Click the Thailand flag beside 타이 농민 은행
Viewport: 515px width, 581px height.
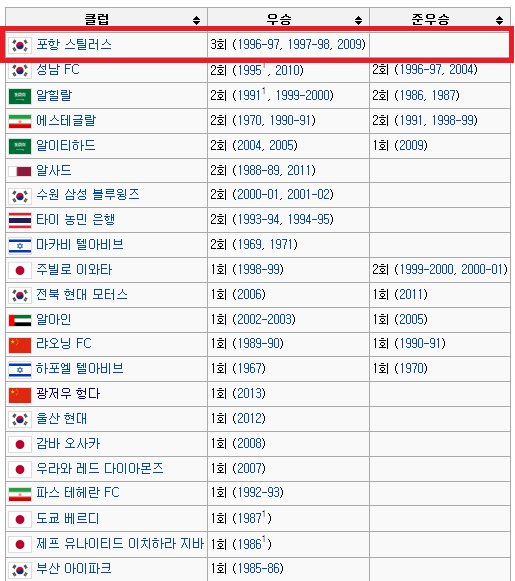tap(20, 220)
